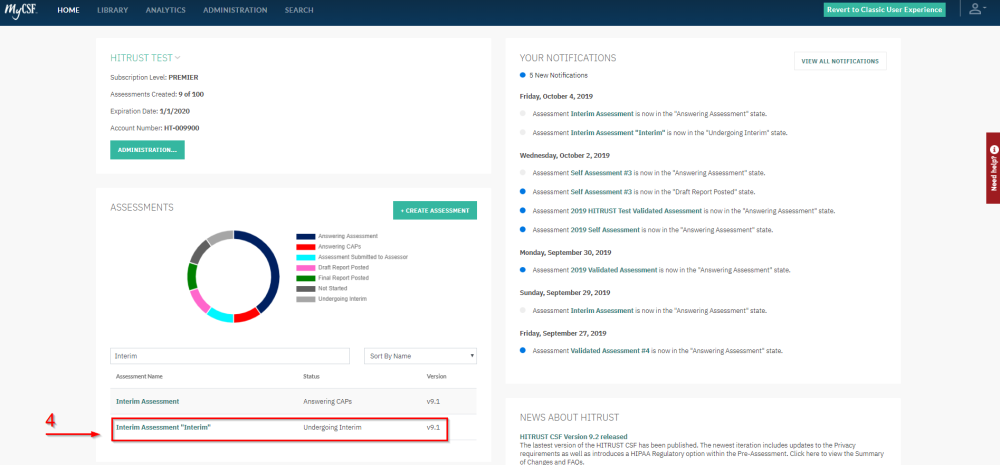
Task: Open HITRUST CSF Version 9.2 released news
Action: coord(573,436)
